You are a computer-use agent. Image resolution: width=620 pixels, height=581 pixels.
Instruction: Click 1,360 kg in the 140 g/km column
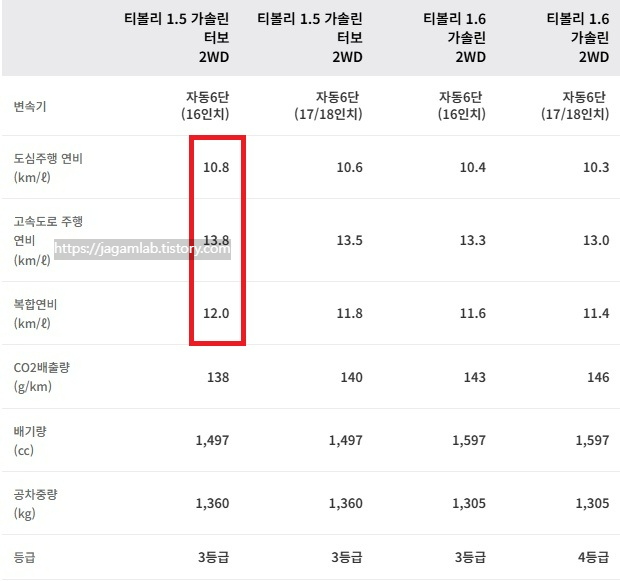(346, 504)
